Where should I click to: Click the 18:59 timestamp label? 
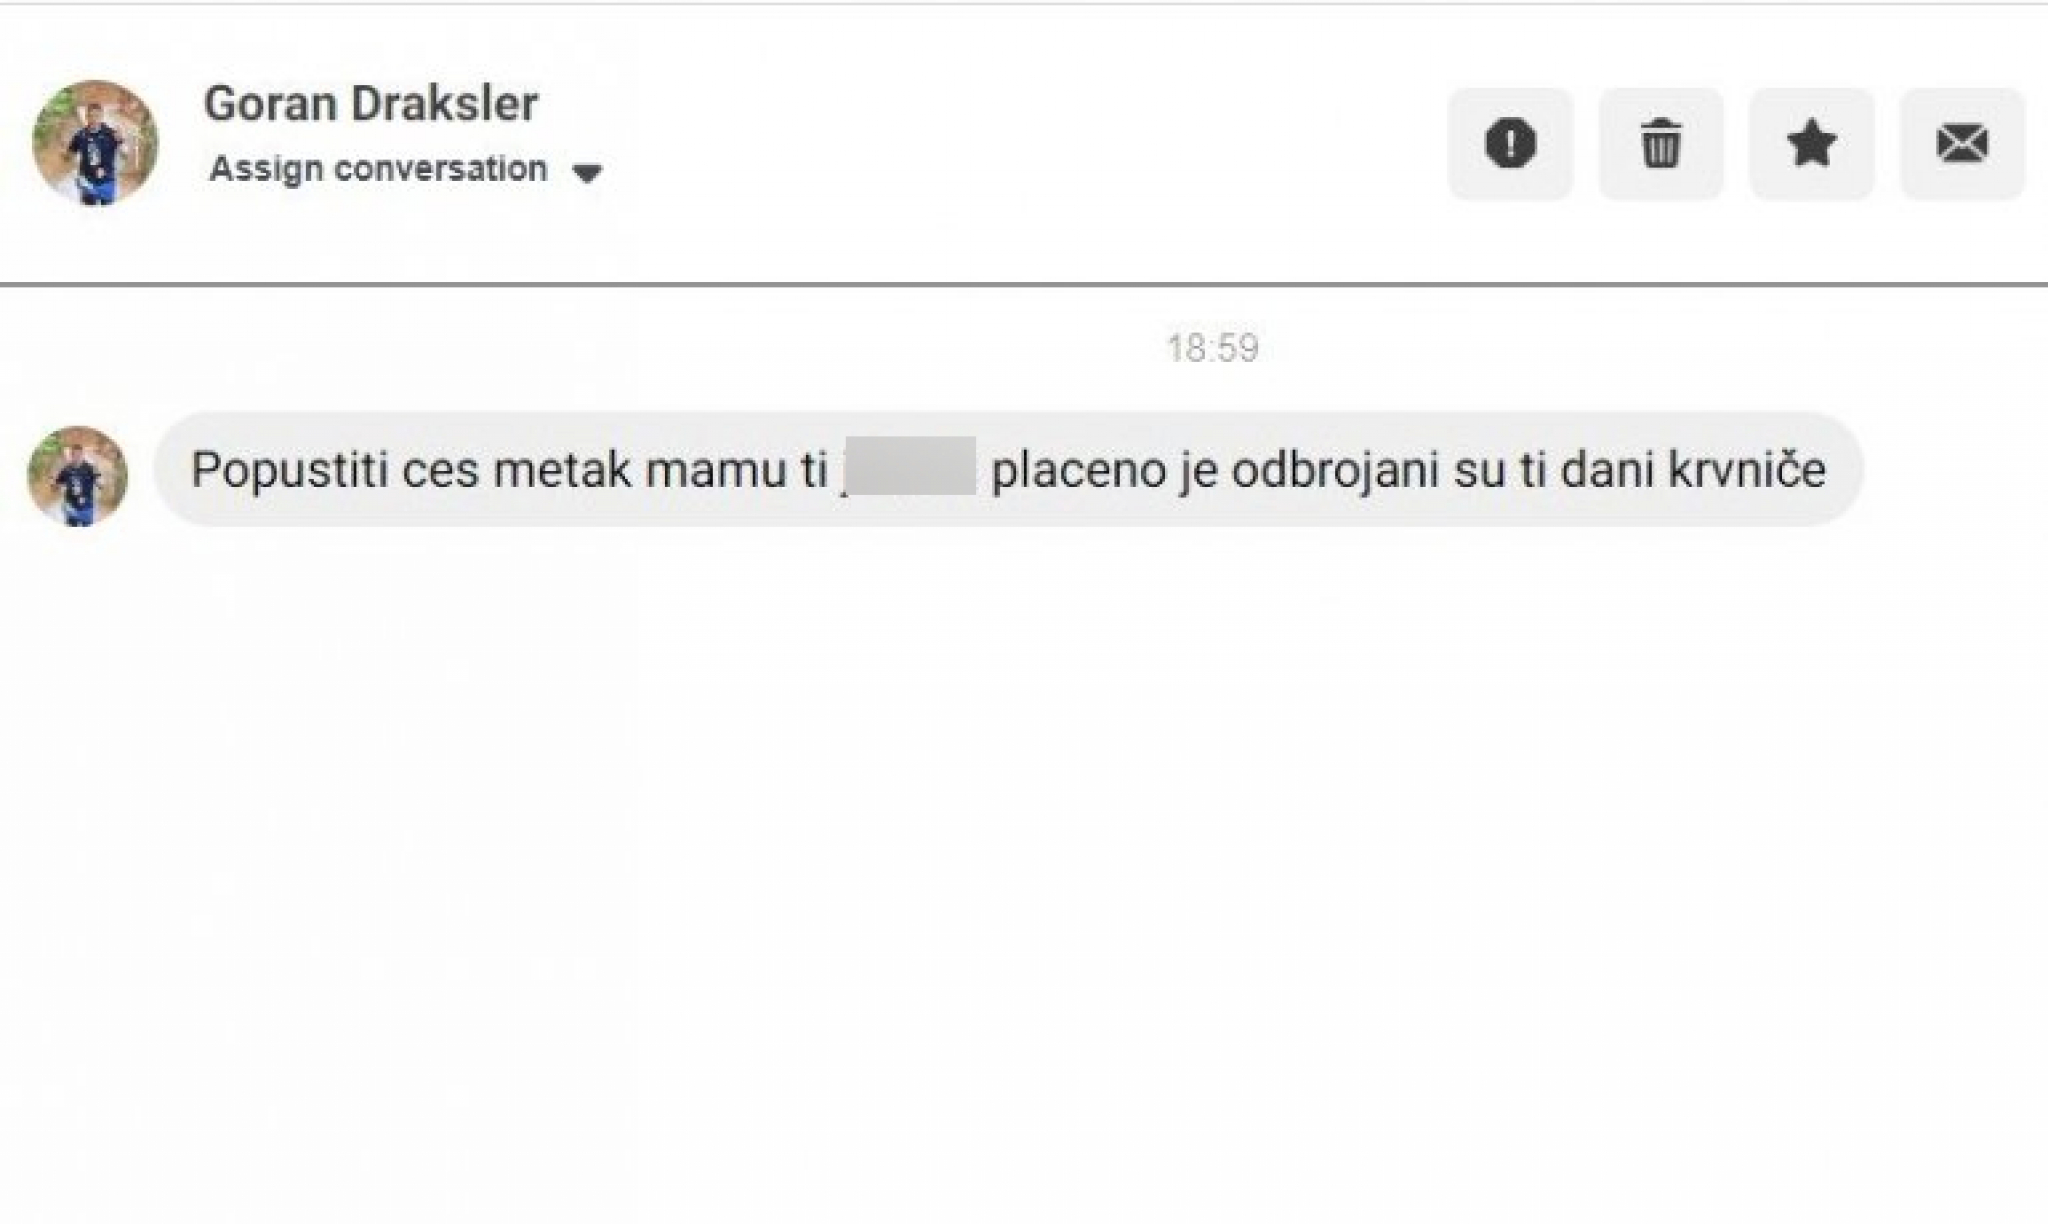tap(1213, 347)
